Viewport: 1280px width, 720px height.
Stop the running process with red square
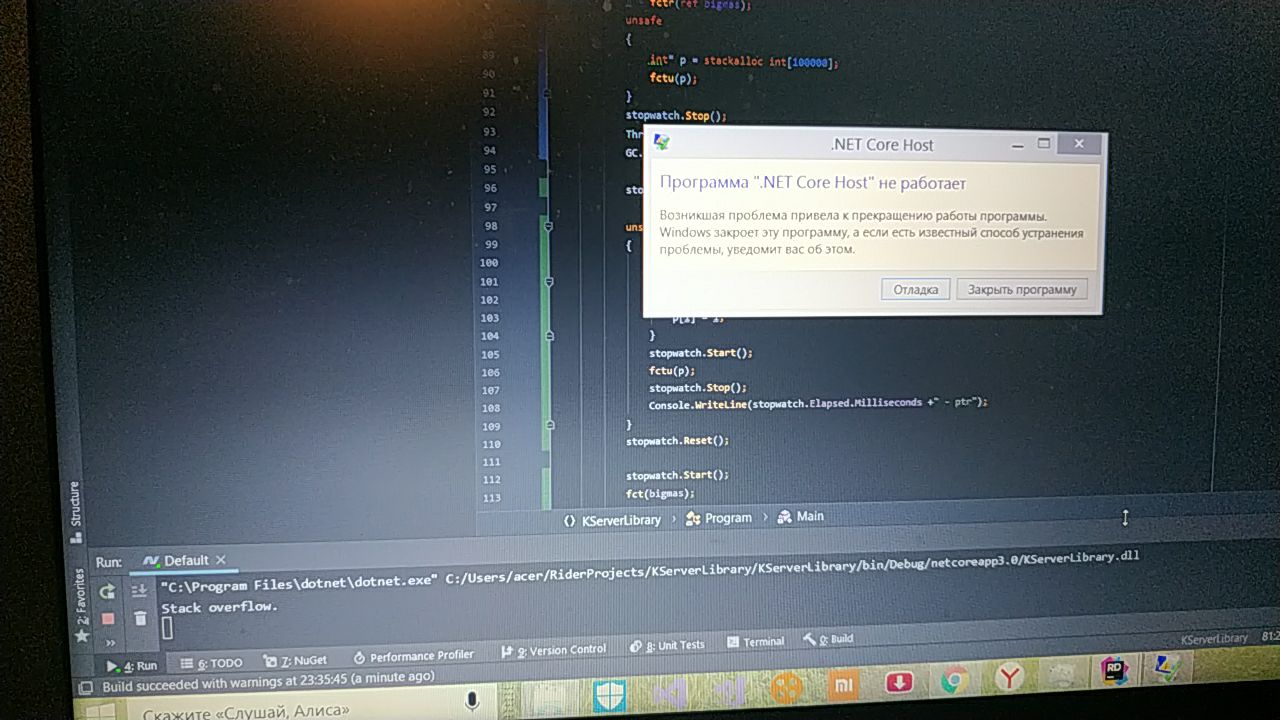(x=108, y=619)
